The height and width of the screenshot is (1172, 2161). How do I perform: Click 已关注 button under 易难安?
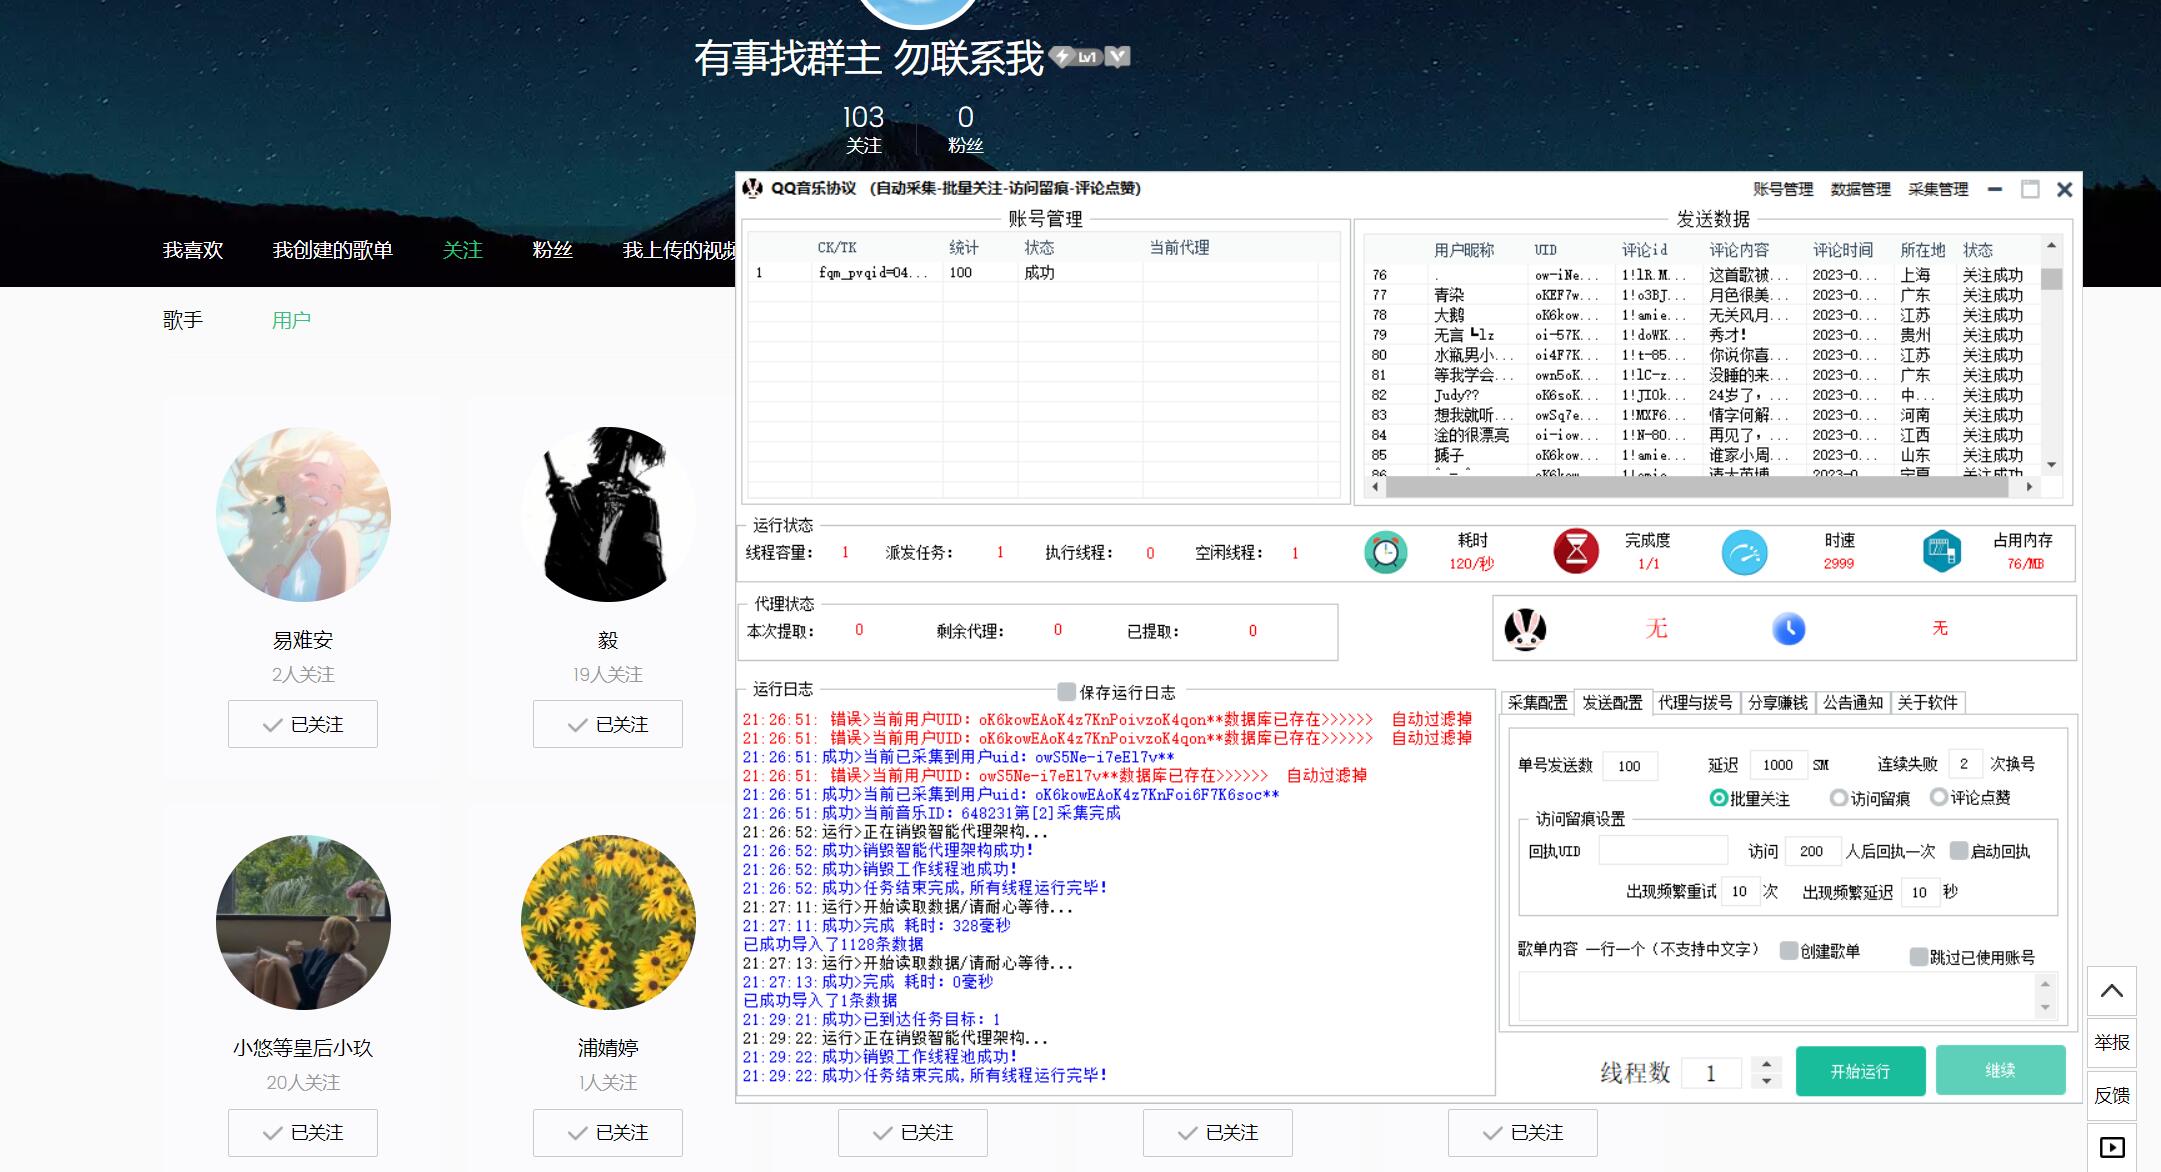pyautogui.click(x=303, y=724)
